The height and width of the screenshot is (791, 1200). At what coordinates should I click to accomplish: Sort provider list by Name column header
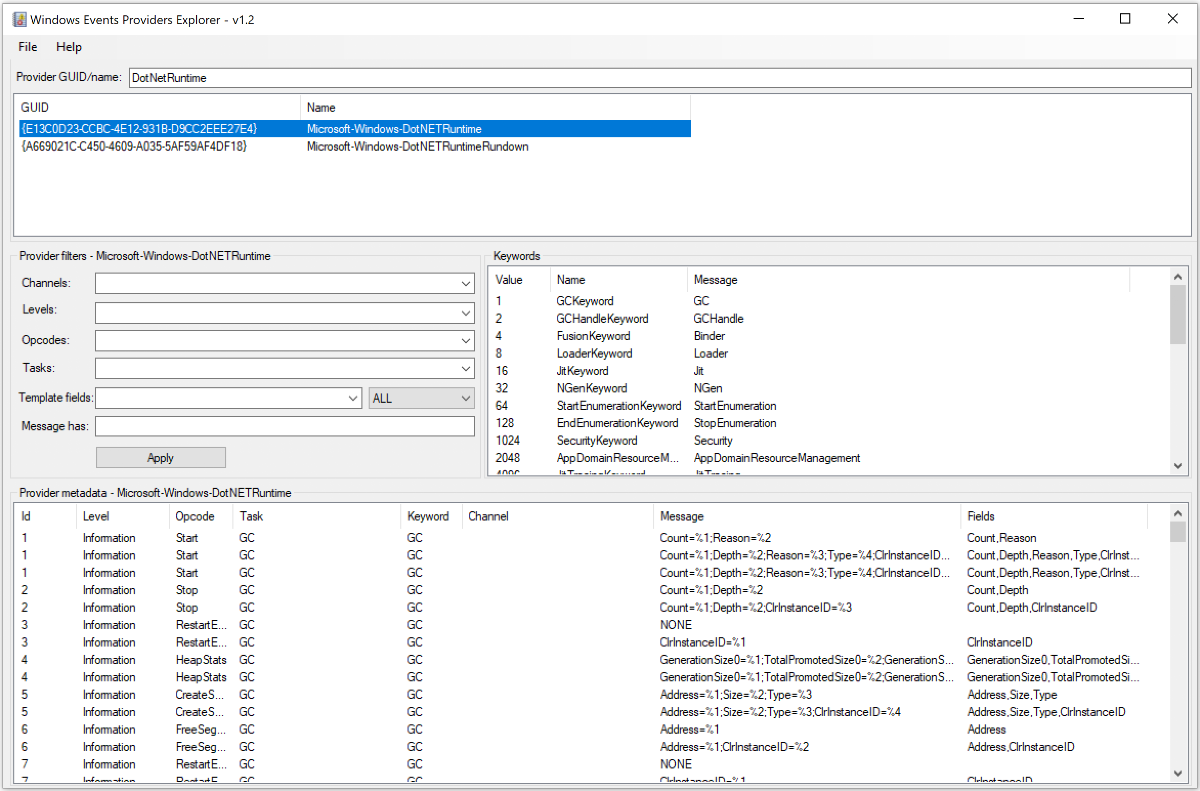coord(495,107)
